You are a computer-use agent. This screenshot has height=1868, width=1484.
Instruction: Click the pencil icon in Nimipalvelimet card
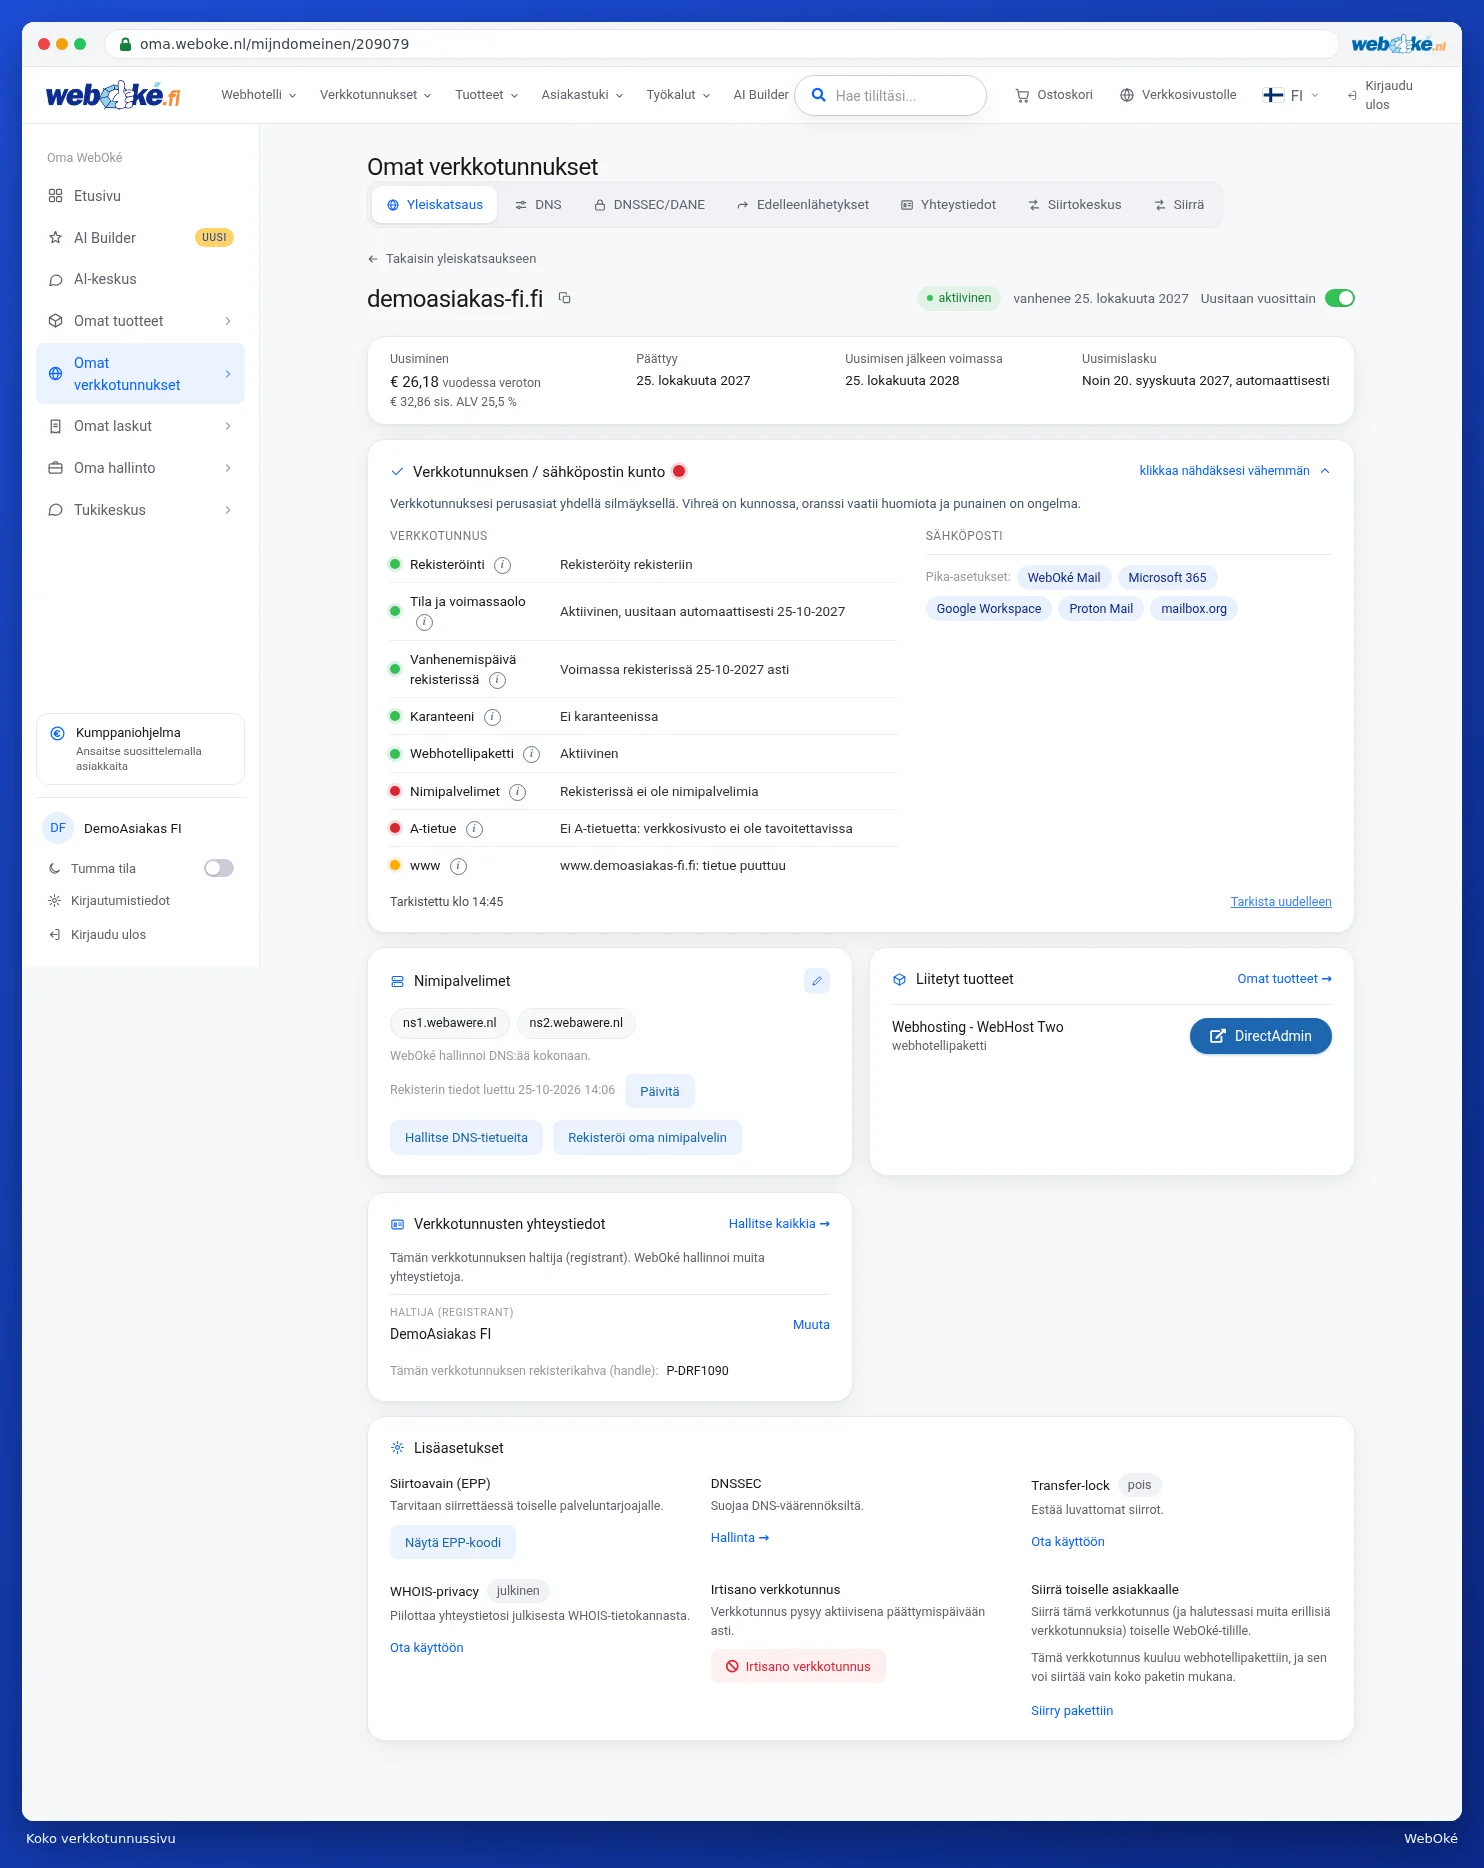click(x=817, y=981)
